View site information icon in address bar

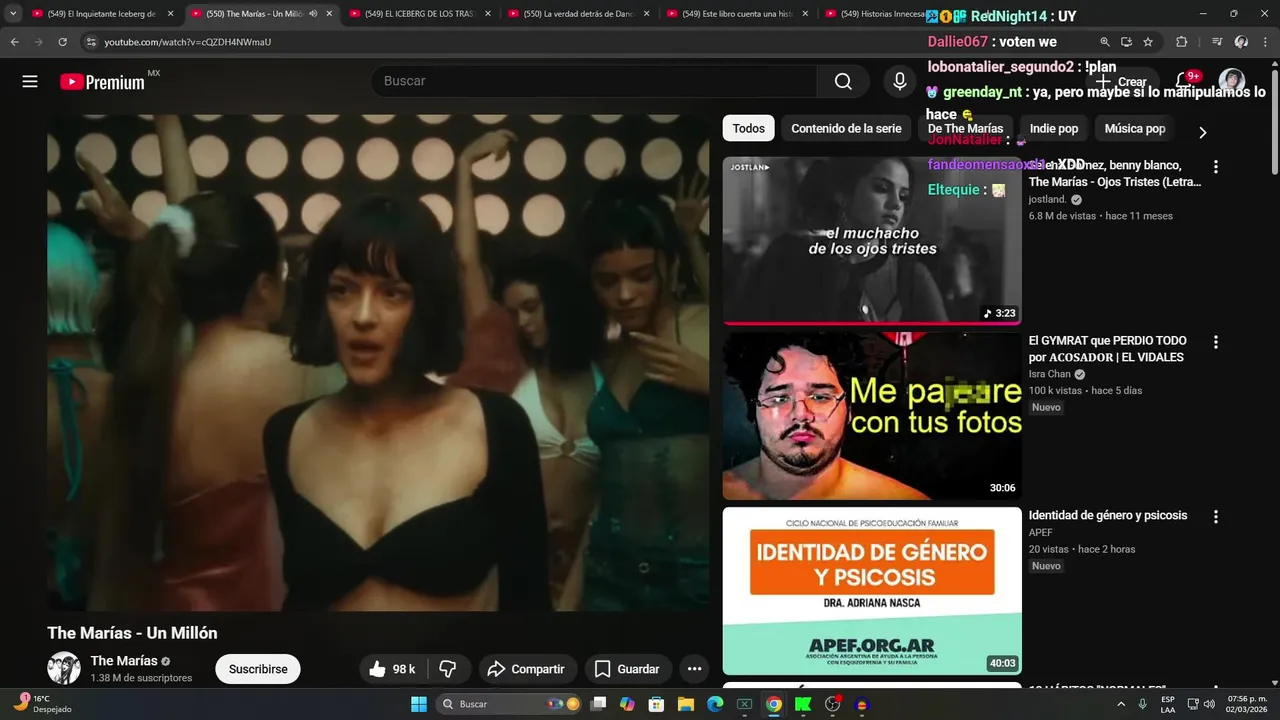coord(90,42)
